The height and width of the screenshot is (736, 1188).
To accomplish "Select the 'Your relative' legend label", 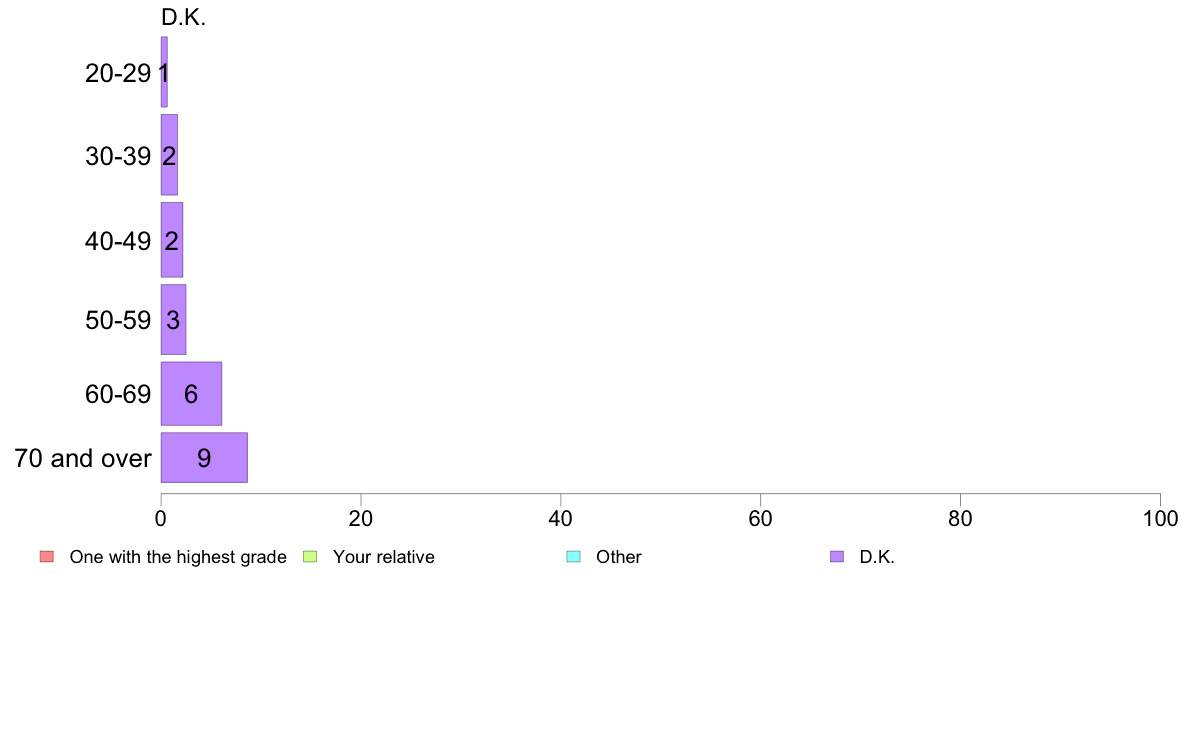I will click(383, 557).
